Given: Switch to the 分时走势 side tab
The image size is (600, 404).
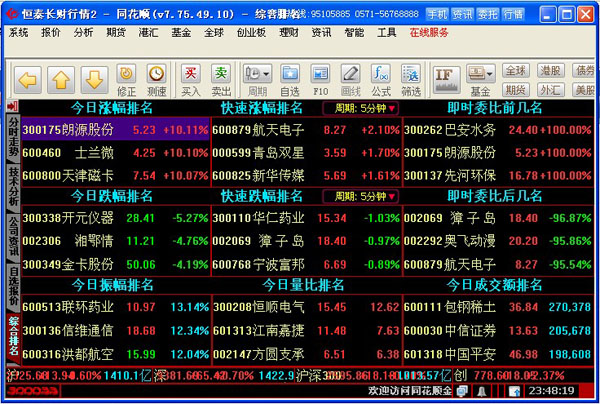Looking at the screenshot, I should tap(13, 137).
